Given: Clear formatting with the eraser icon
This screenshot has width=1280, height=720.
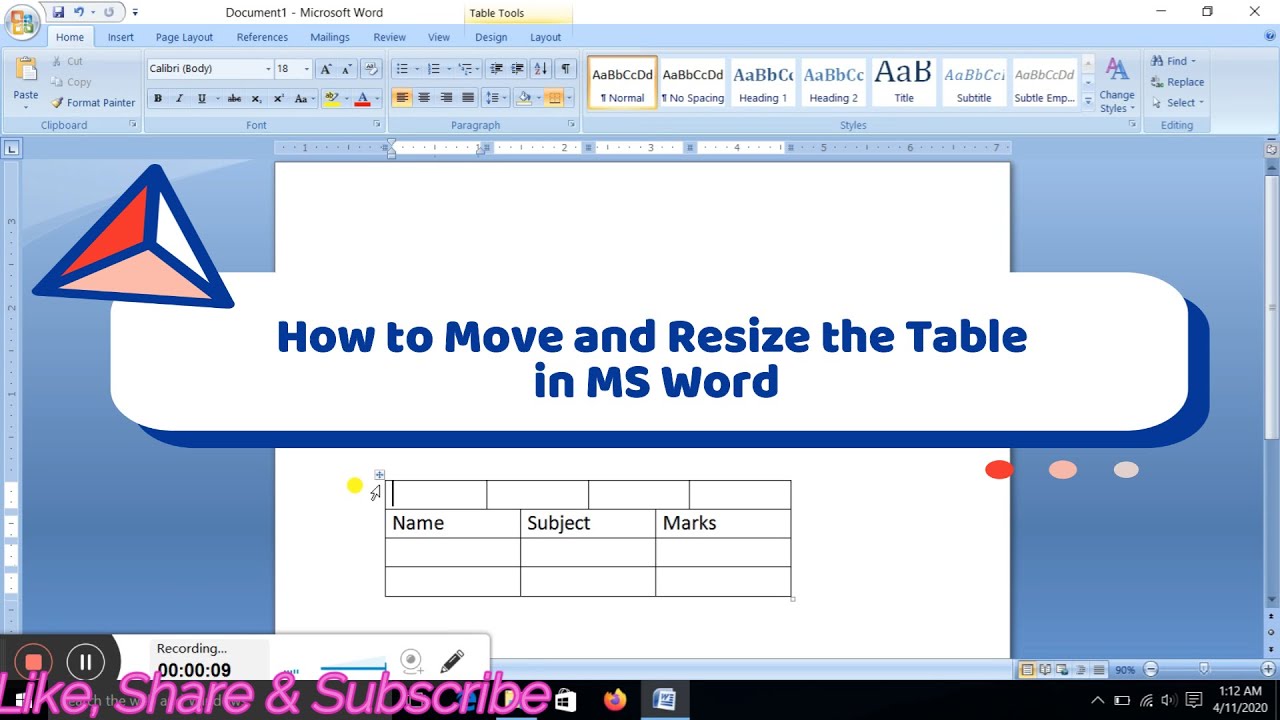Looking at the screenshot, I should coord(371,69).
